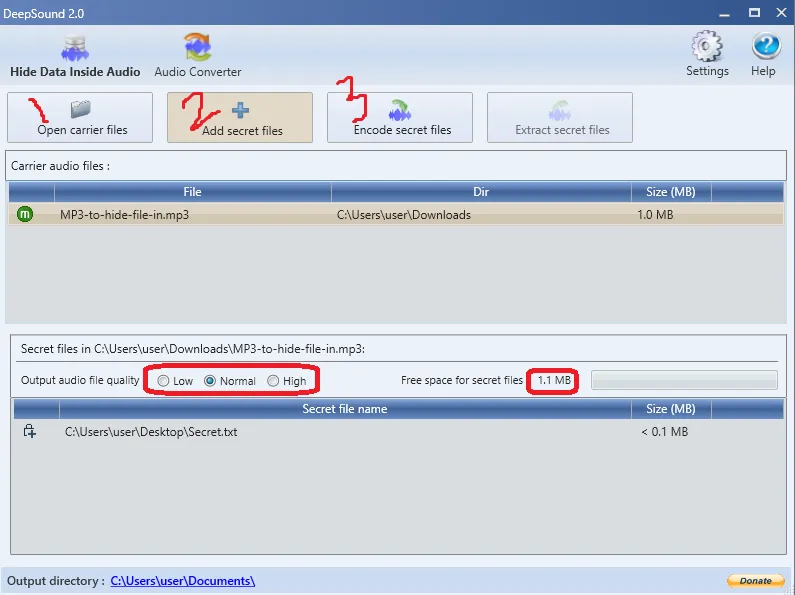Open the output directory link C:\Users\user\Documents\
Image resolution: width=795 pixels, height=595 pixels.
click(183, 581)
